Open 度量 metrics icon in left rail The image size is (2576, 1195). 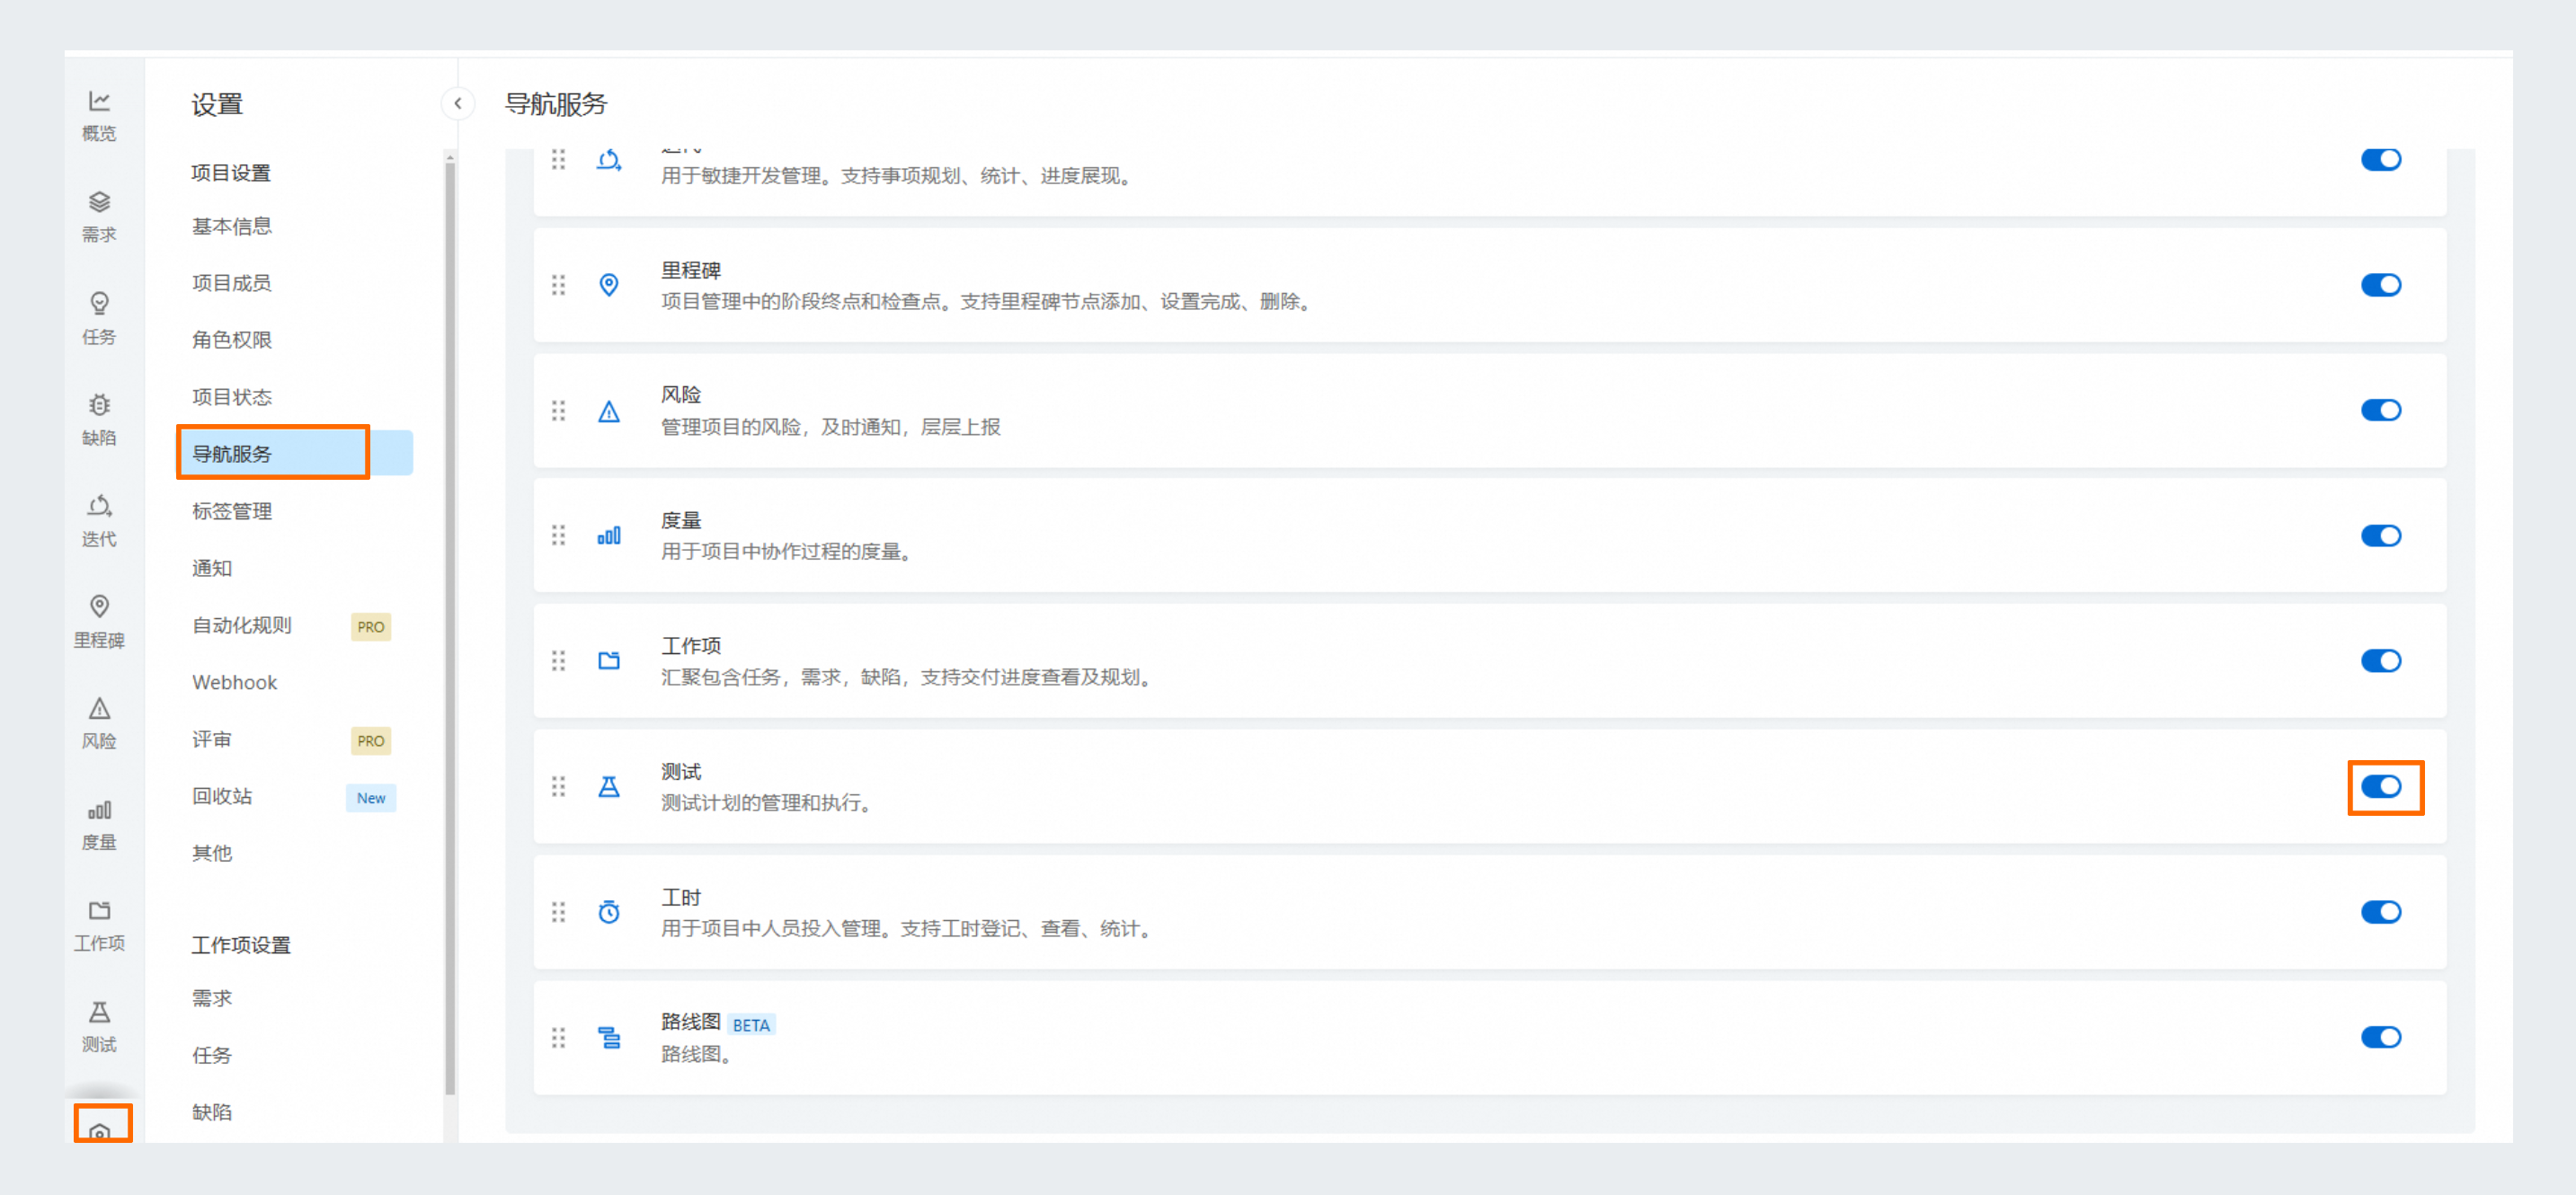[x=99, y=825]
